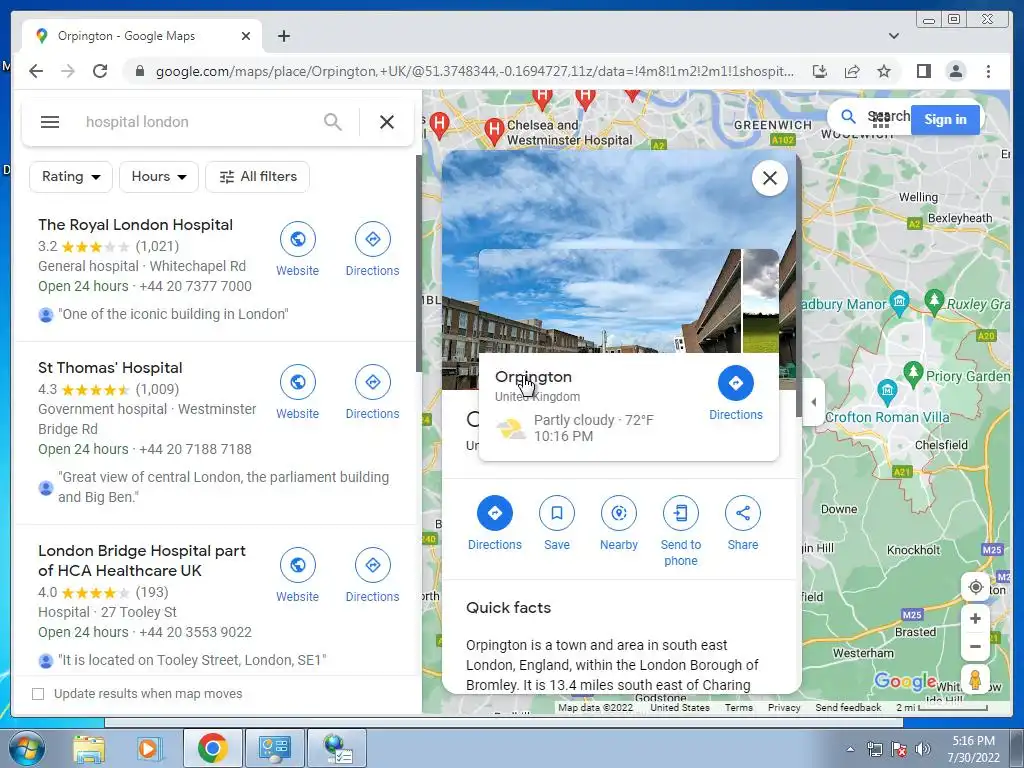
Task: Open Street View pegman
Action: tap(976, 680)
